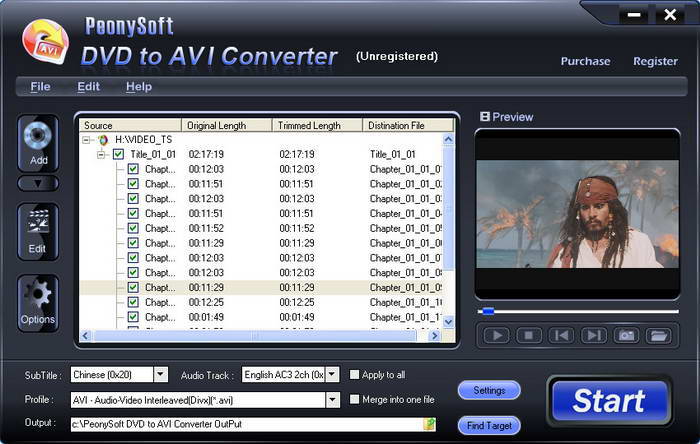The width and height of the screenshot is (700, 444).
Task: Uncheck the 00:01:49 chapter checkbox
Action: tap(133, 317)
